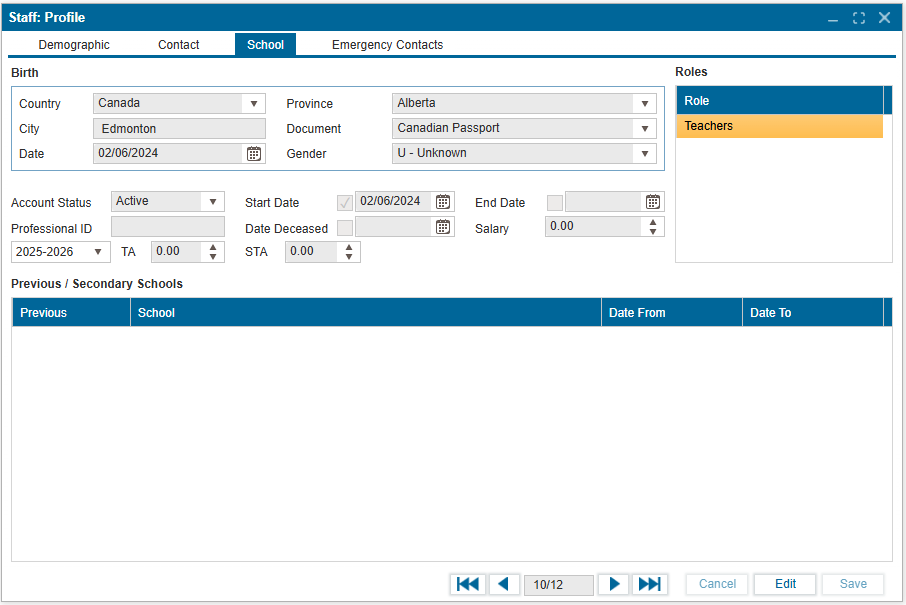Enable the End Date checkbox
906x605 pixels.
pyautogui.click(x=555, y=202)
